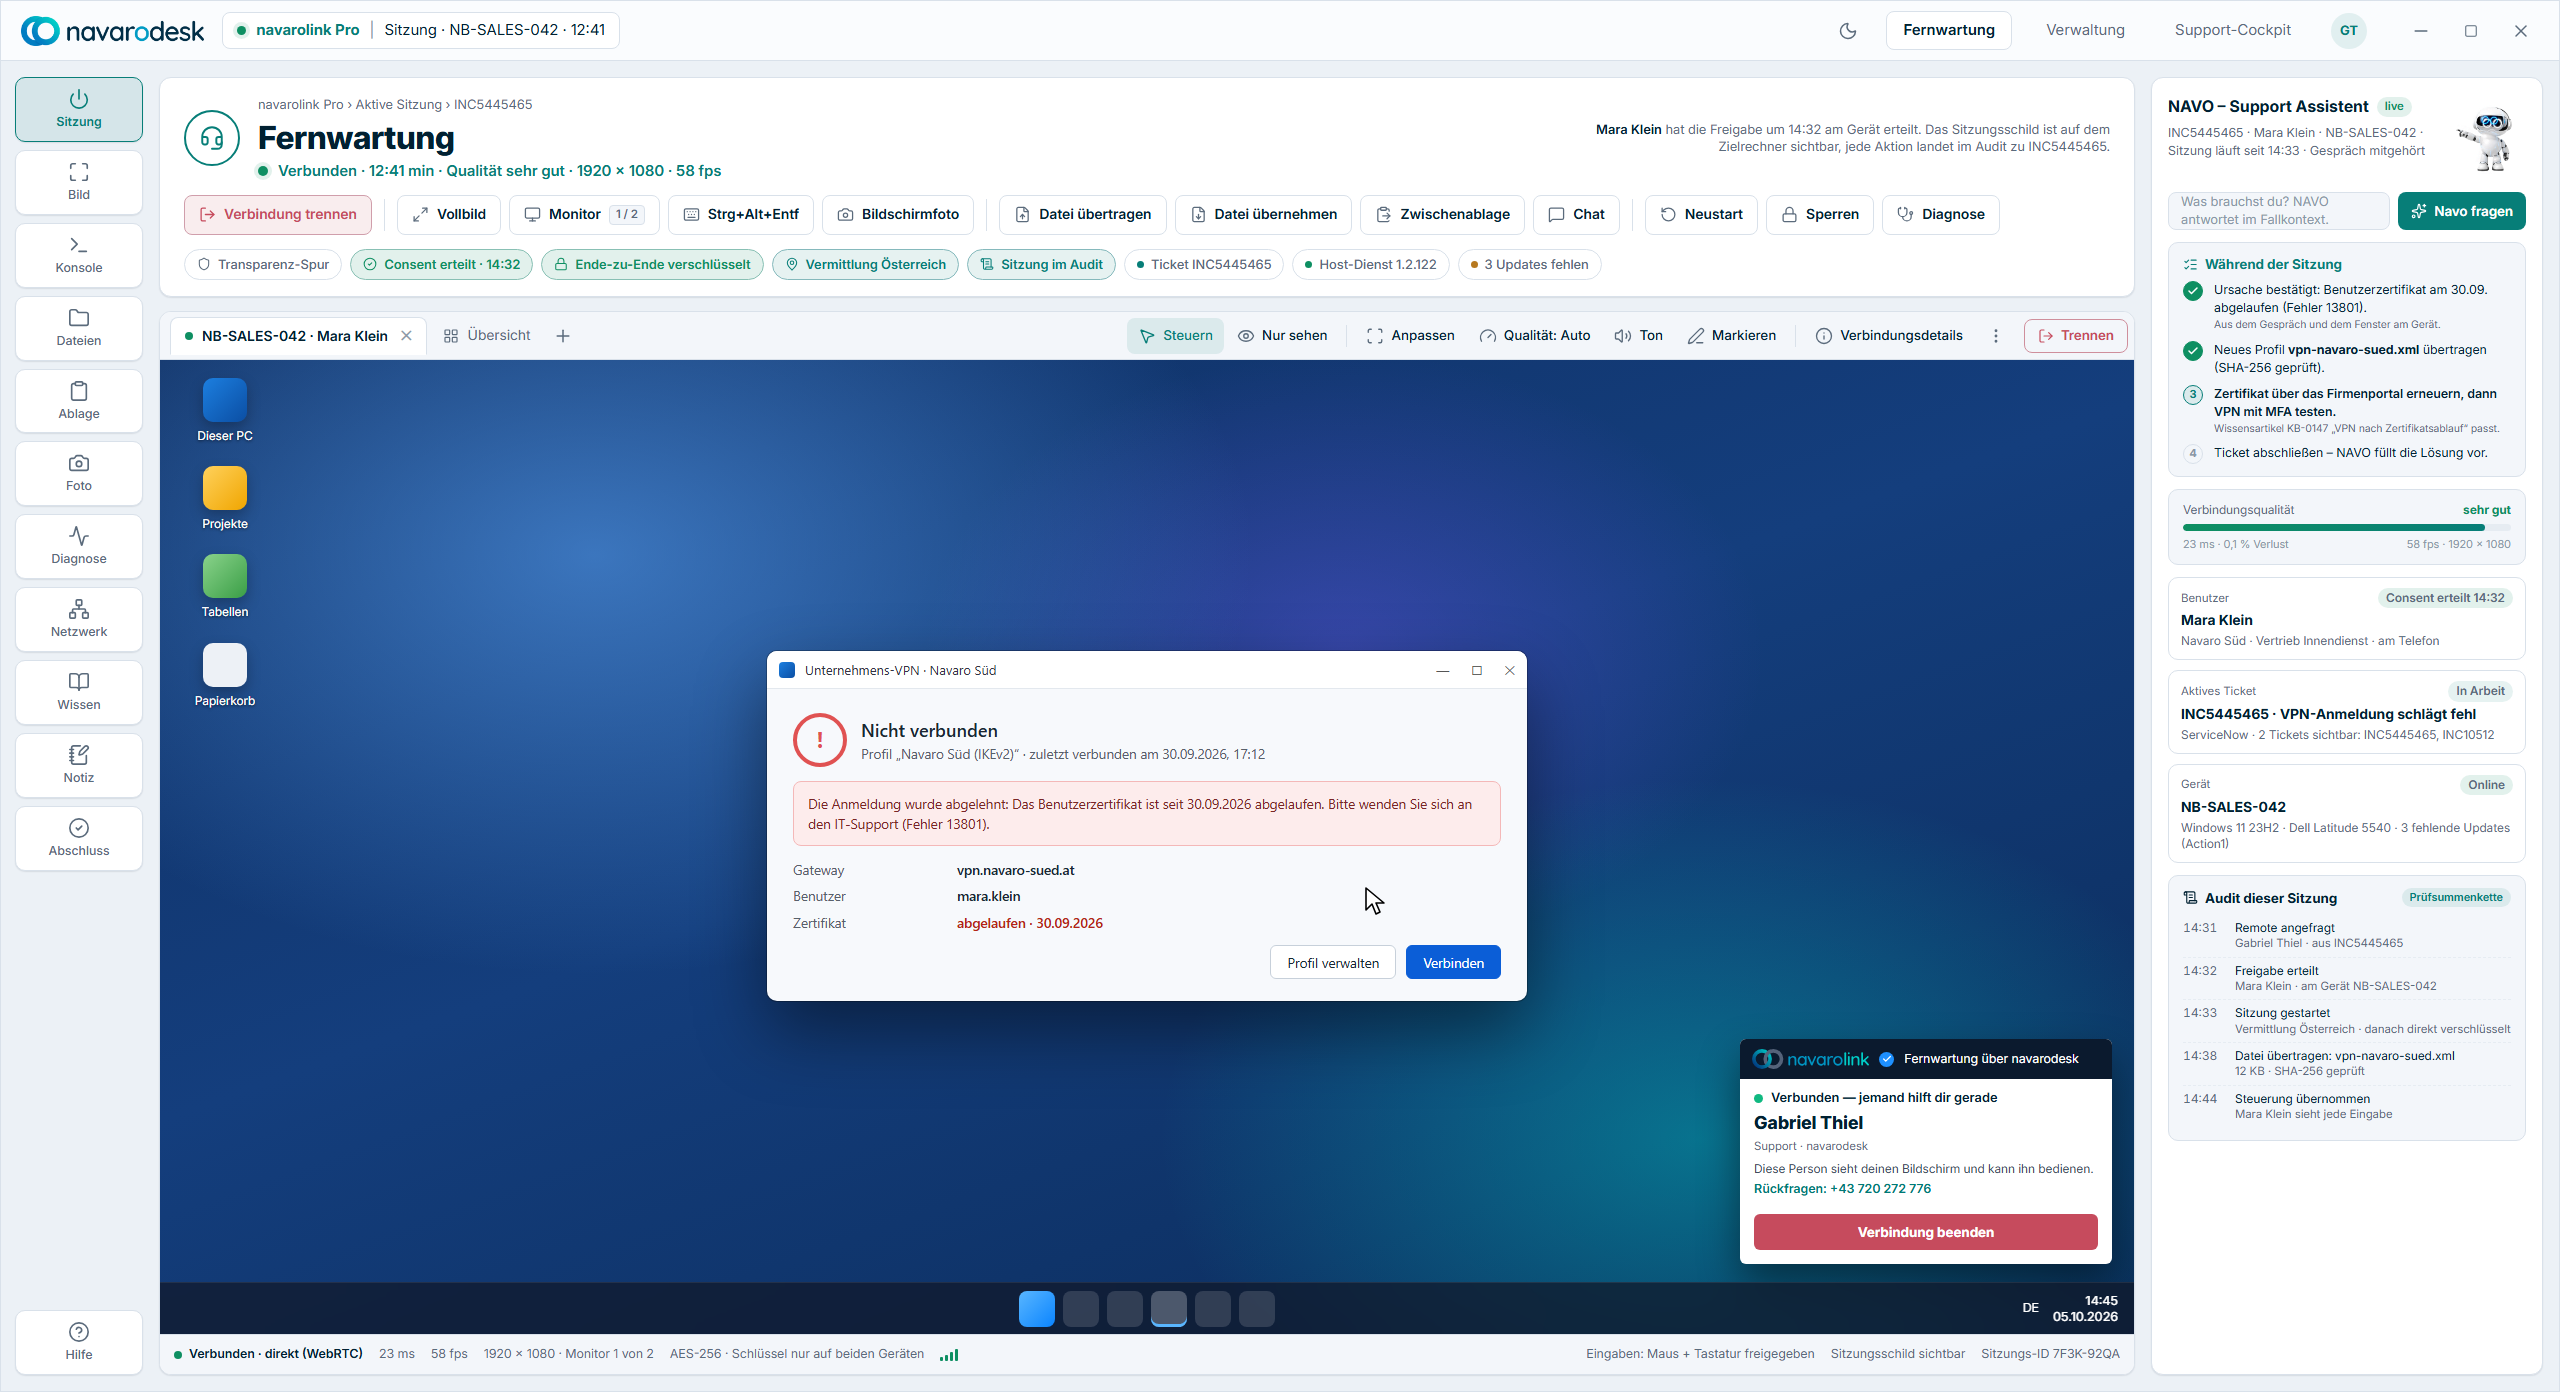Image resolution: width=2560 pixels, height=1392 pixels.
Task: Open the Wissen knowledge panel
Action: click(79, 692)
